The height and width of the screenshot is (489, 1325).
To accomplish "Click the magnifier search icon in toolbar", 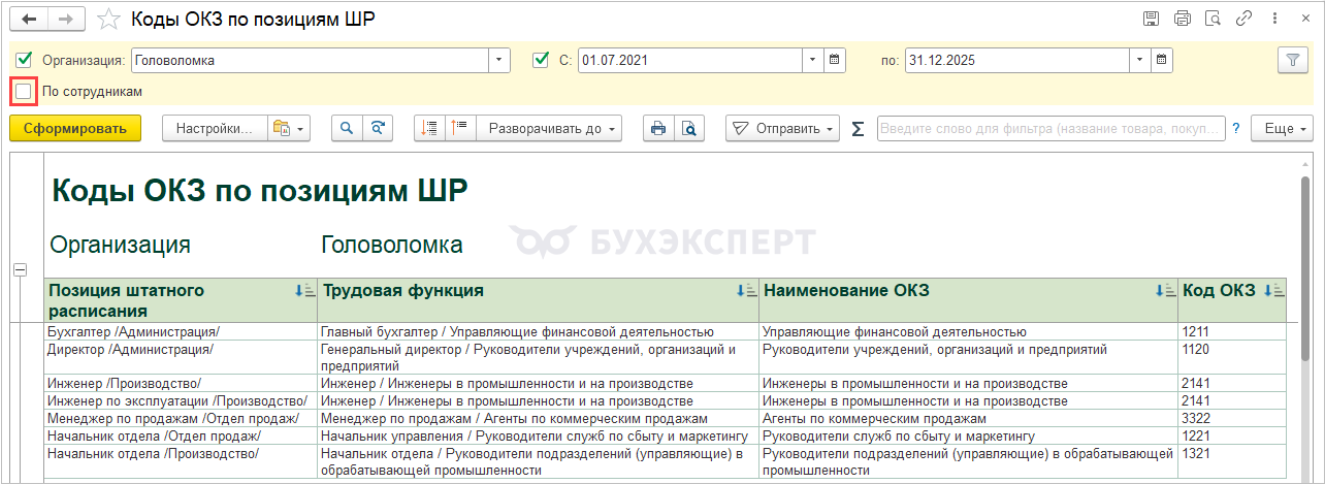I will (347, 128).
